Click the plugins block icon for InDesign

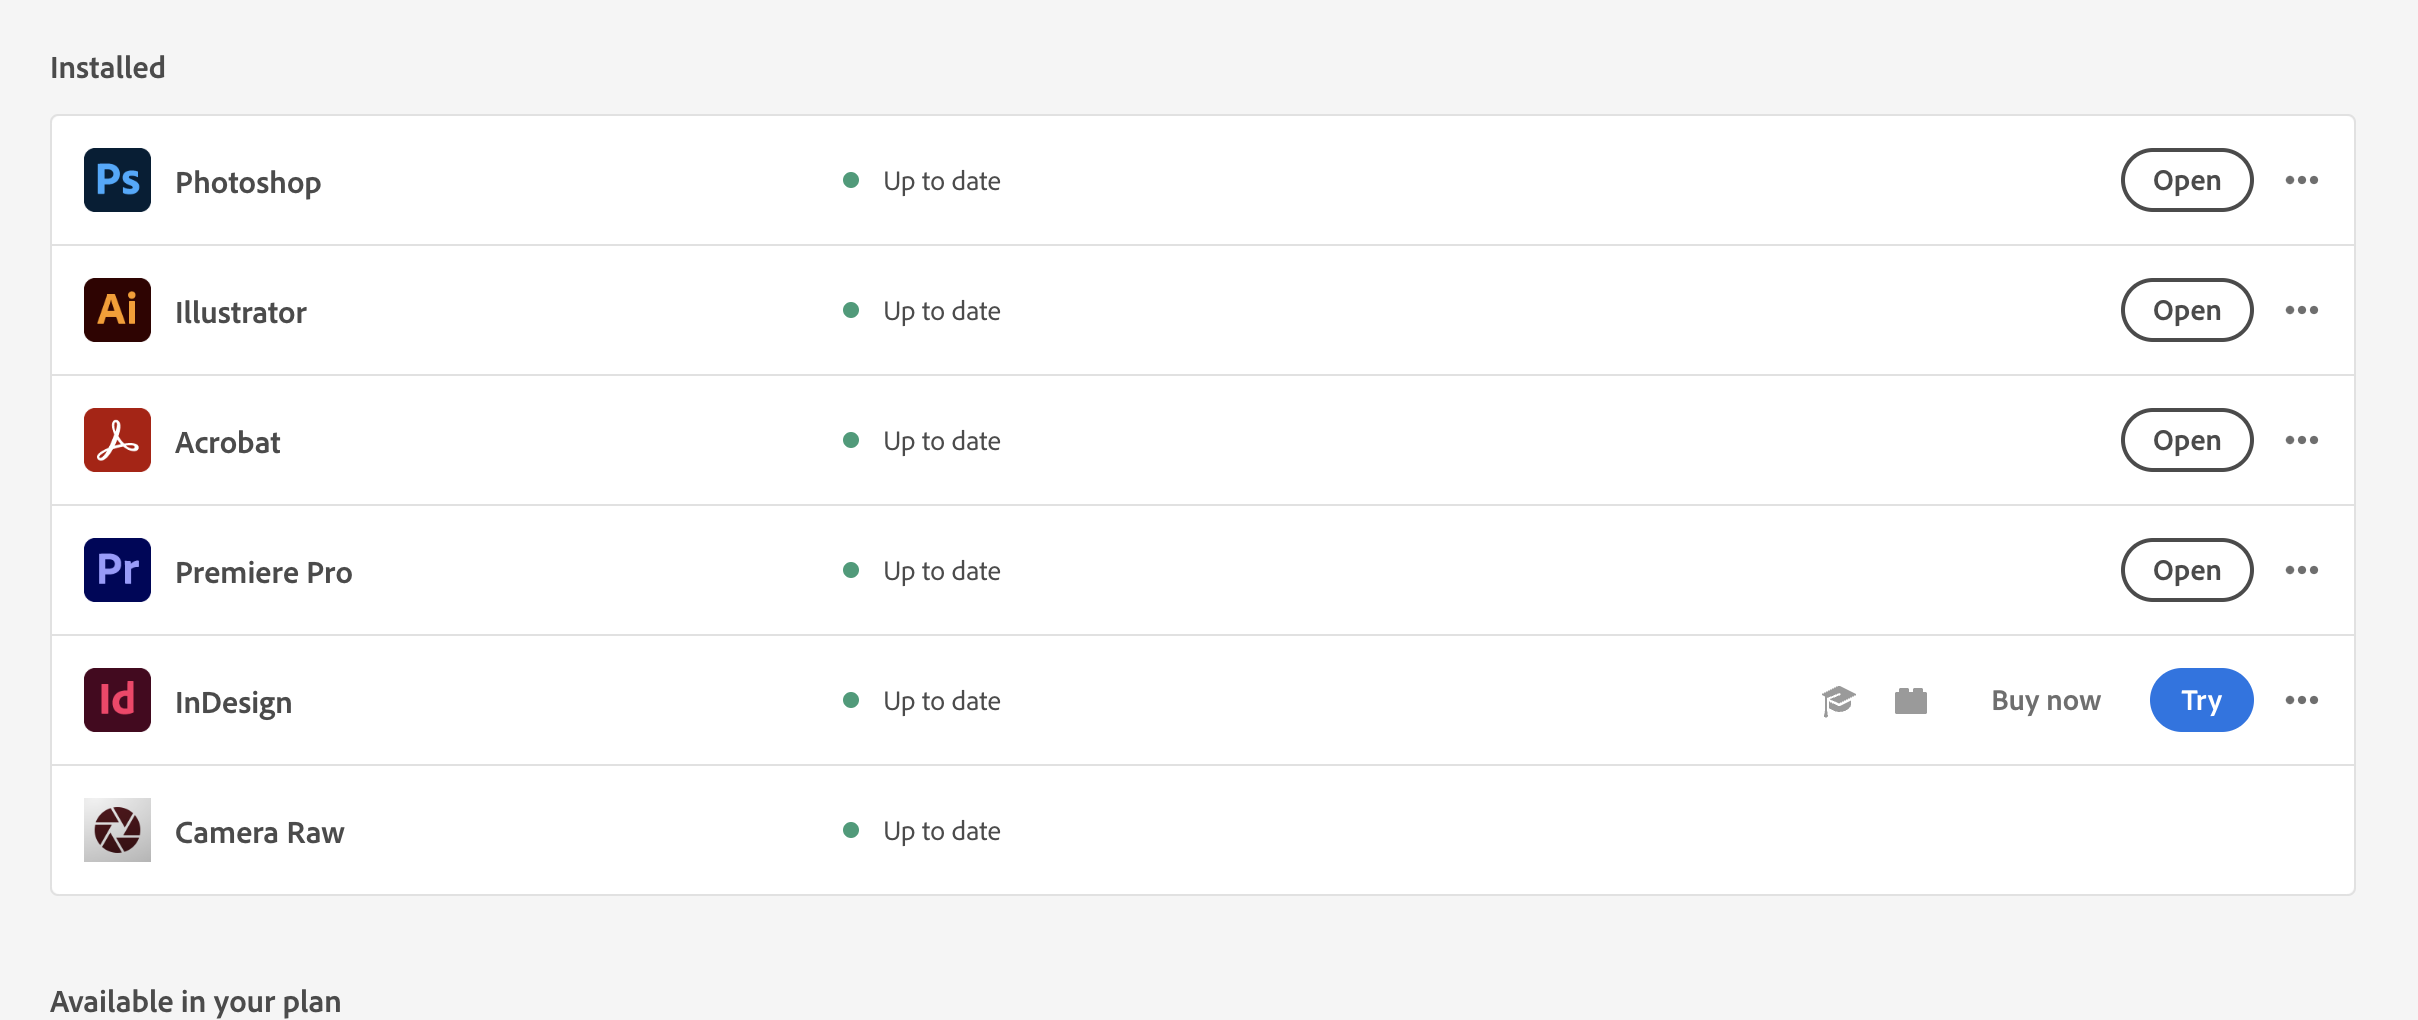tap(1910, 700)
